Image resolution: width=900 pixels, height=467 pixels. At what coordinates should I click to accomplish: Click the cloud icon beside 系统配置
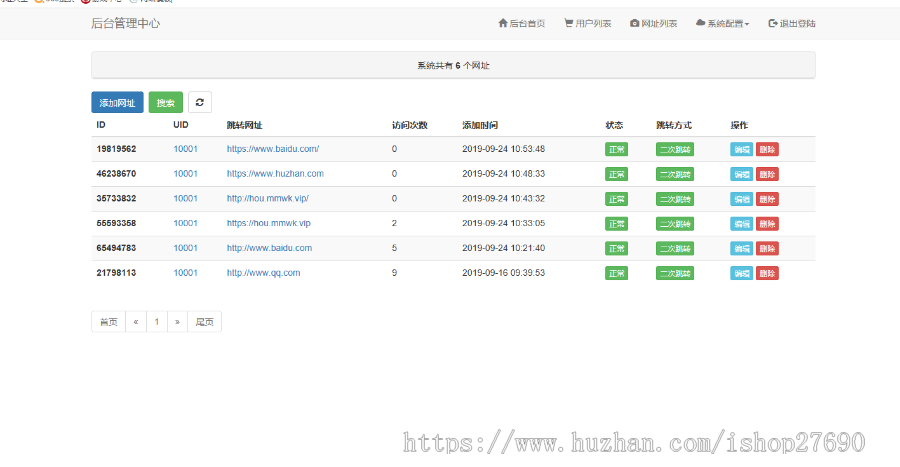[x=700, y=23]
